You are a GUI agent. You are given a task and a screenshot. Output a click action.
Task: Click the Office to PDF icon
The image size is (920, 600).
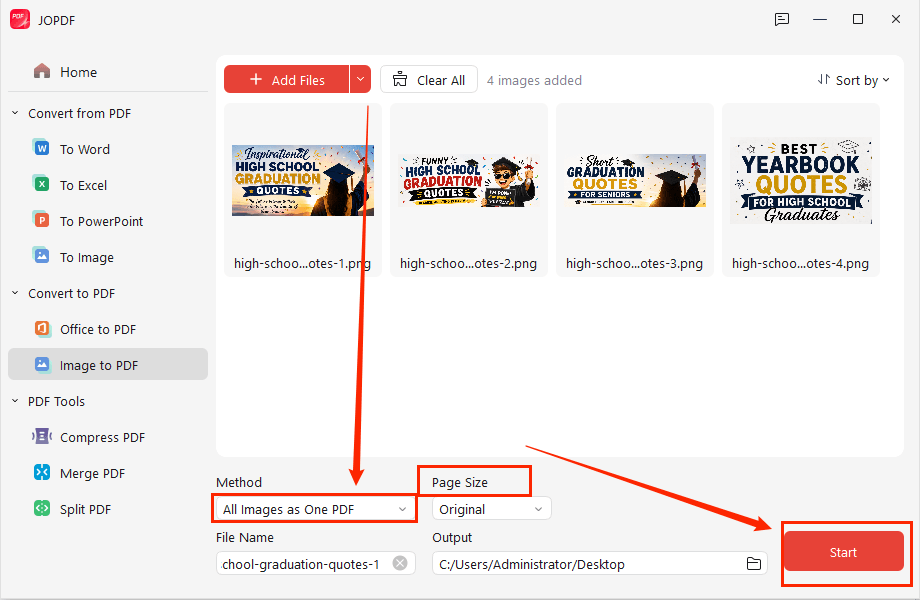point(42,328)
